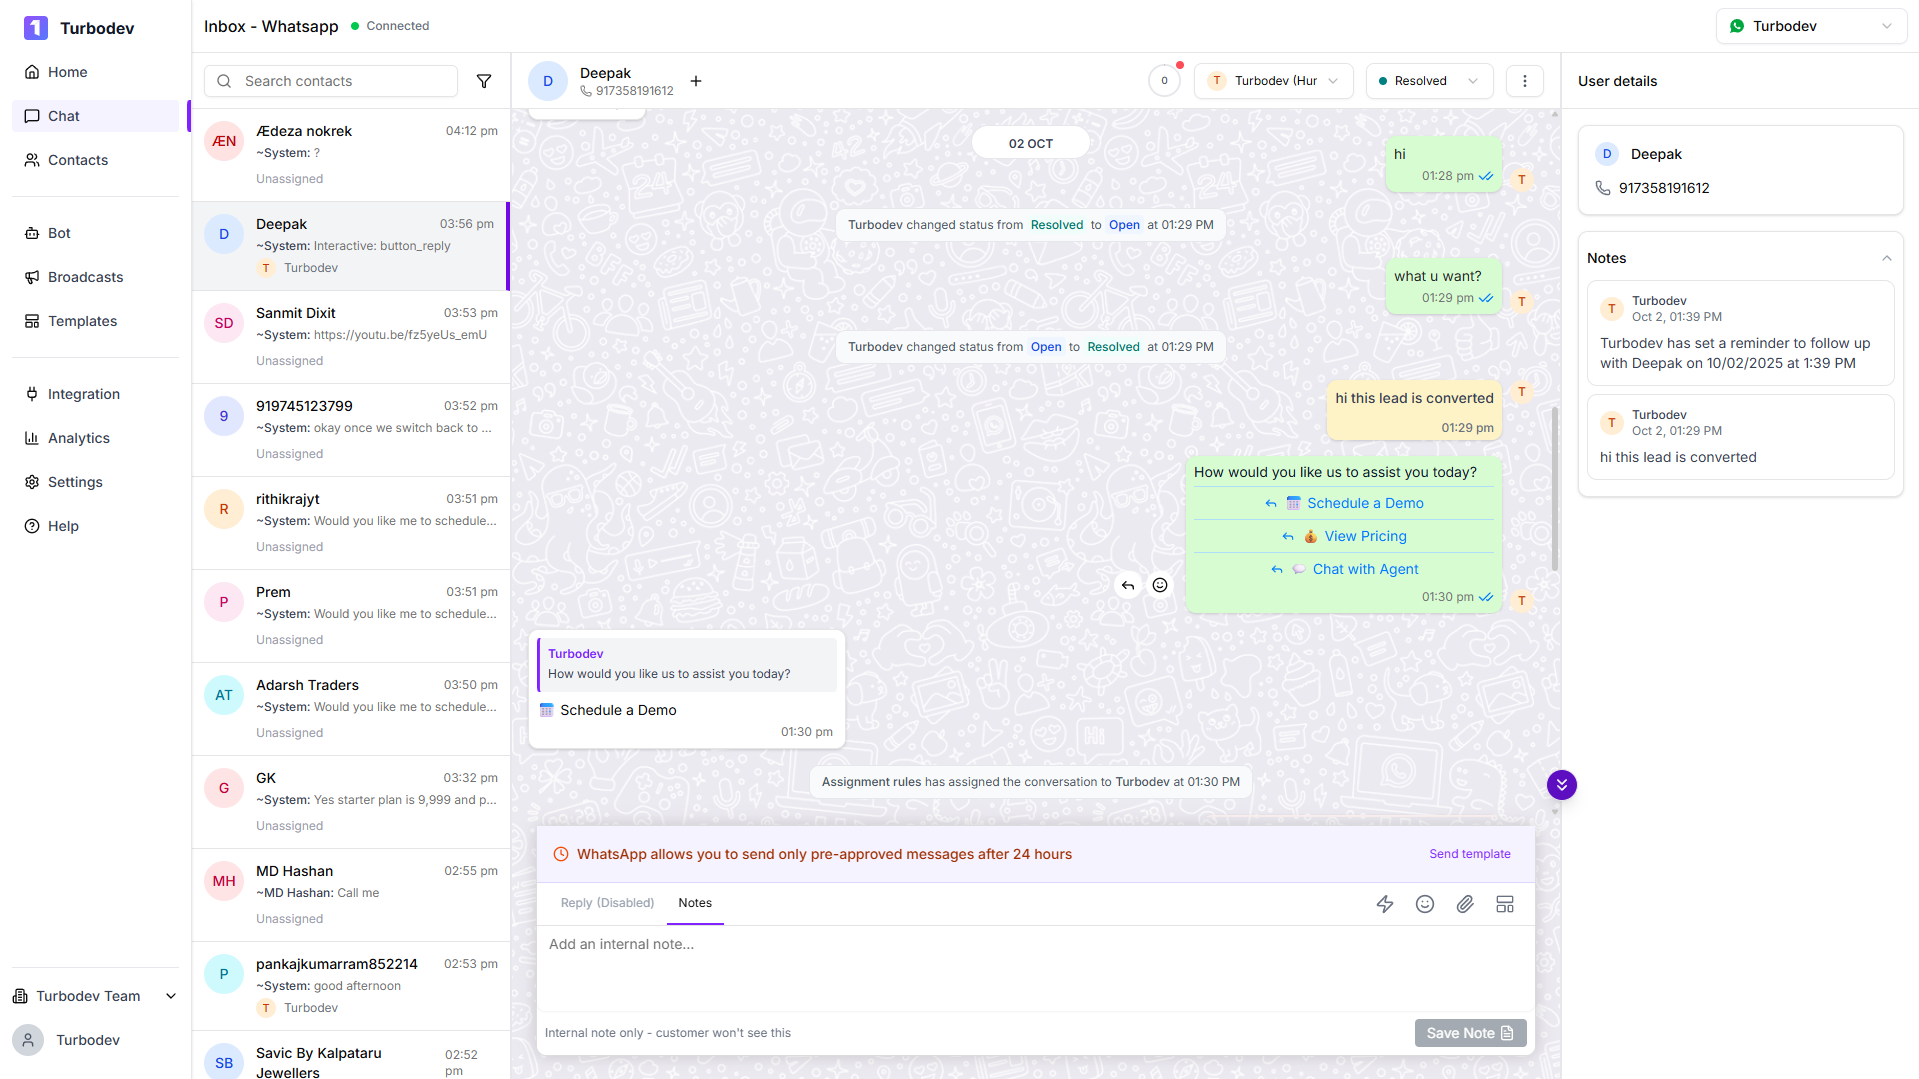Reply to message using the reply arrow
This screenshot has height=1079, width=1919.
[1128, 585]
